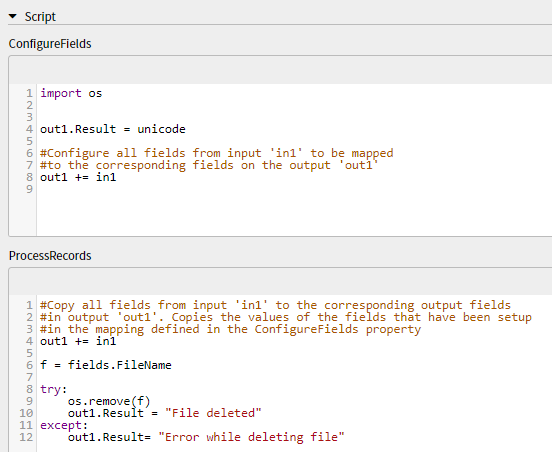Click the 'os.remove(f)' code line
Viewport: 552px width, 452px height.
(x=109, y=401)
